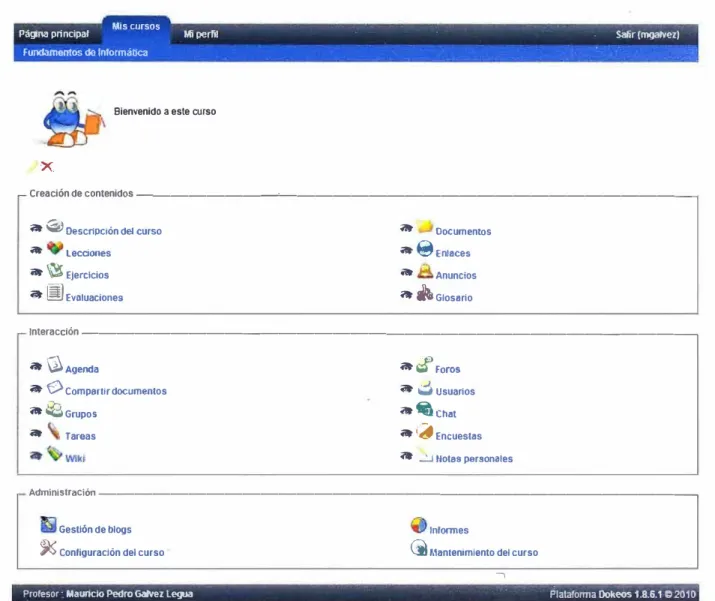This screenshot has width=715, height=601.
Task: Click the Descripción del curso icon
Action: point(55,226)
